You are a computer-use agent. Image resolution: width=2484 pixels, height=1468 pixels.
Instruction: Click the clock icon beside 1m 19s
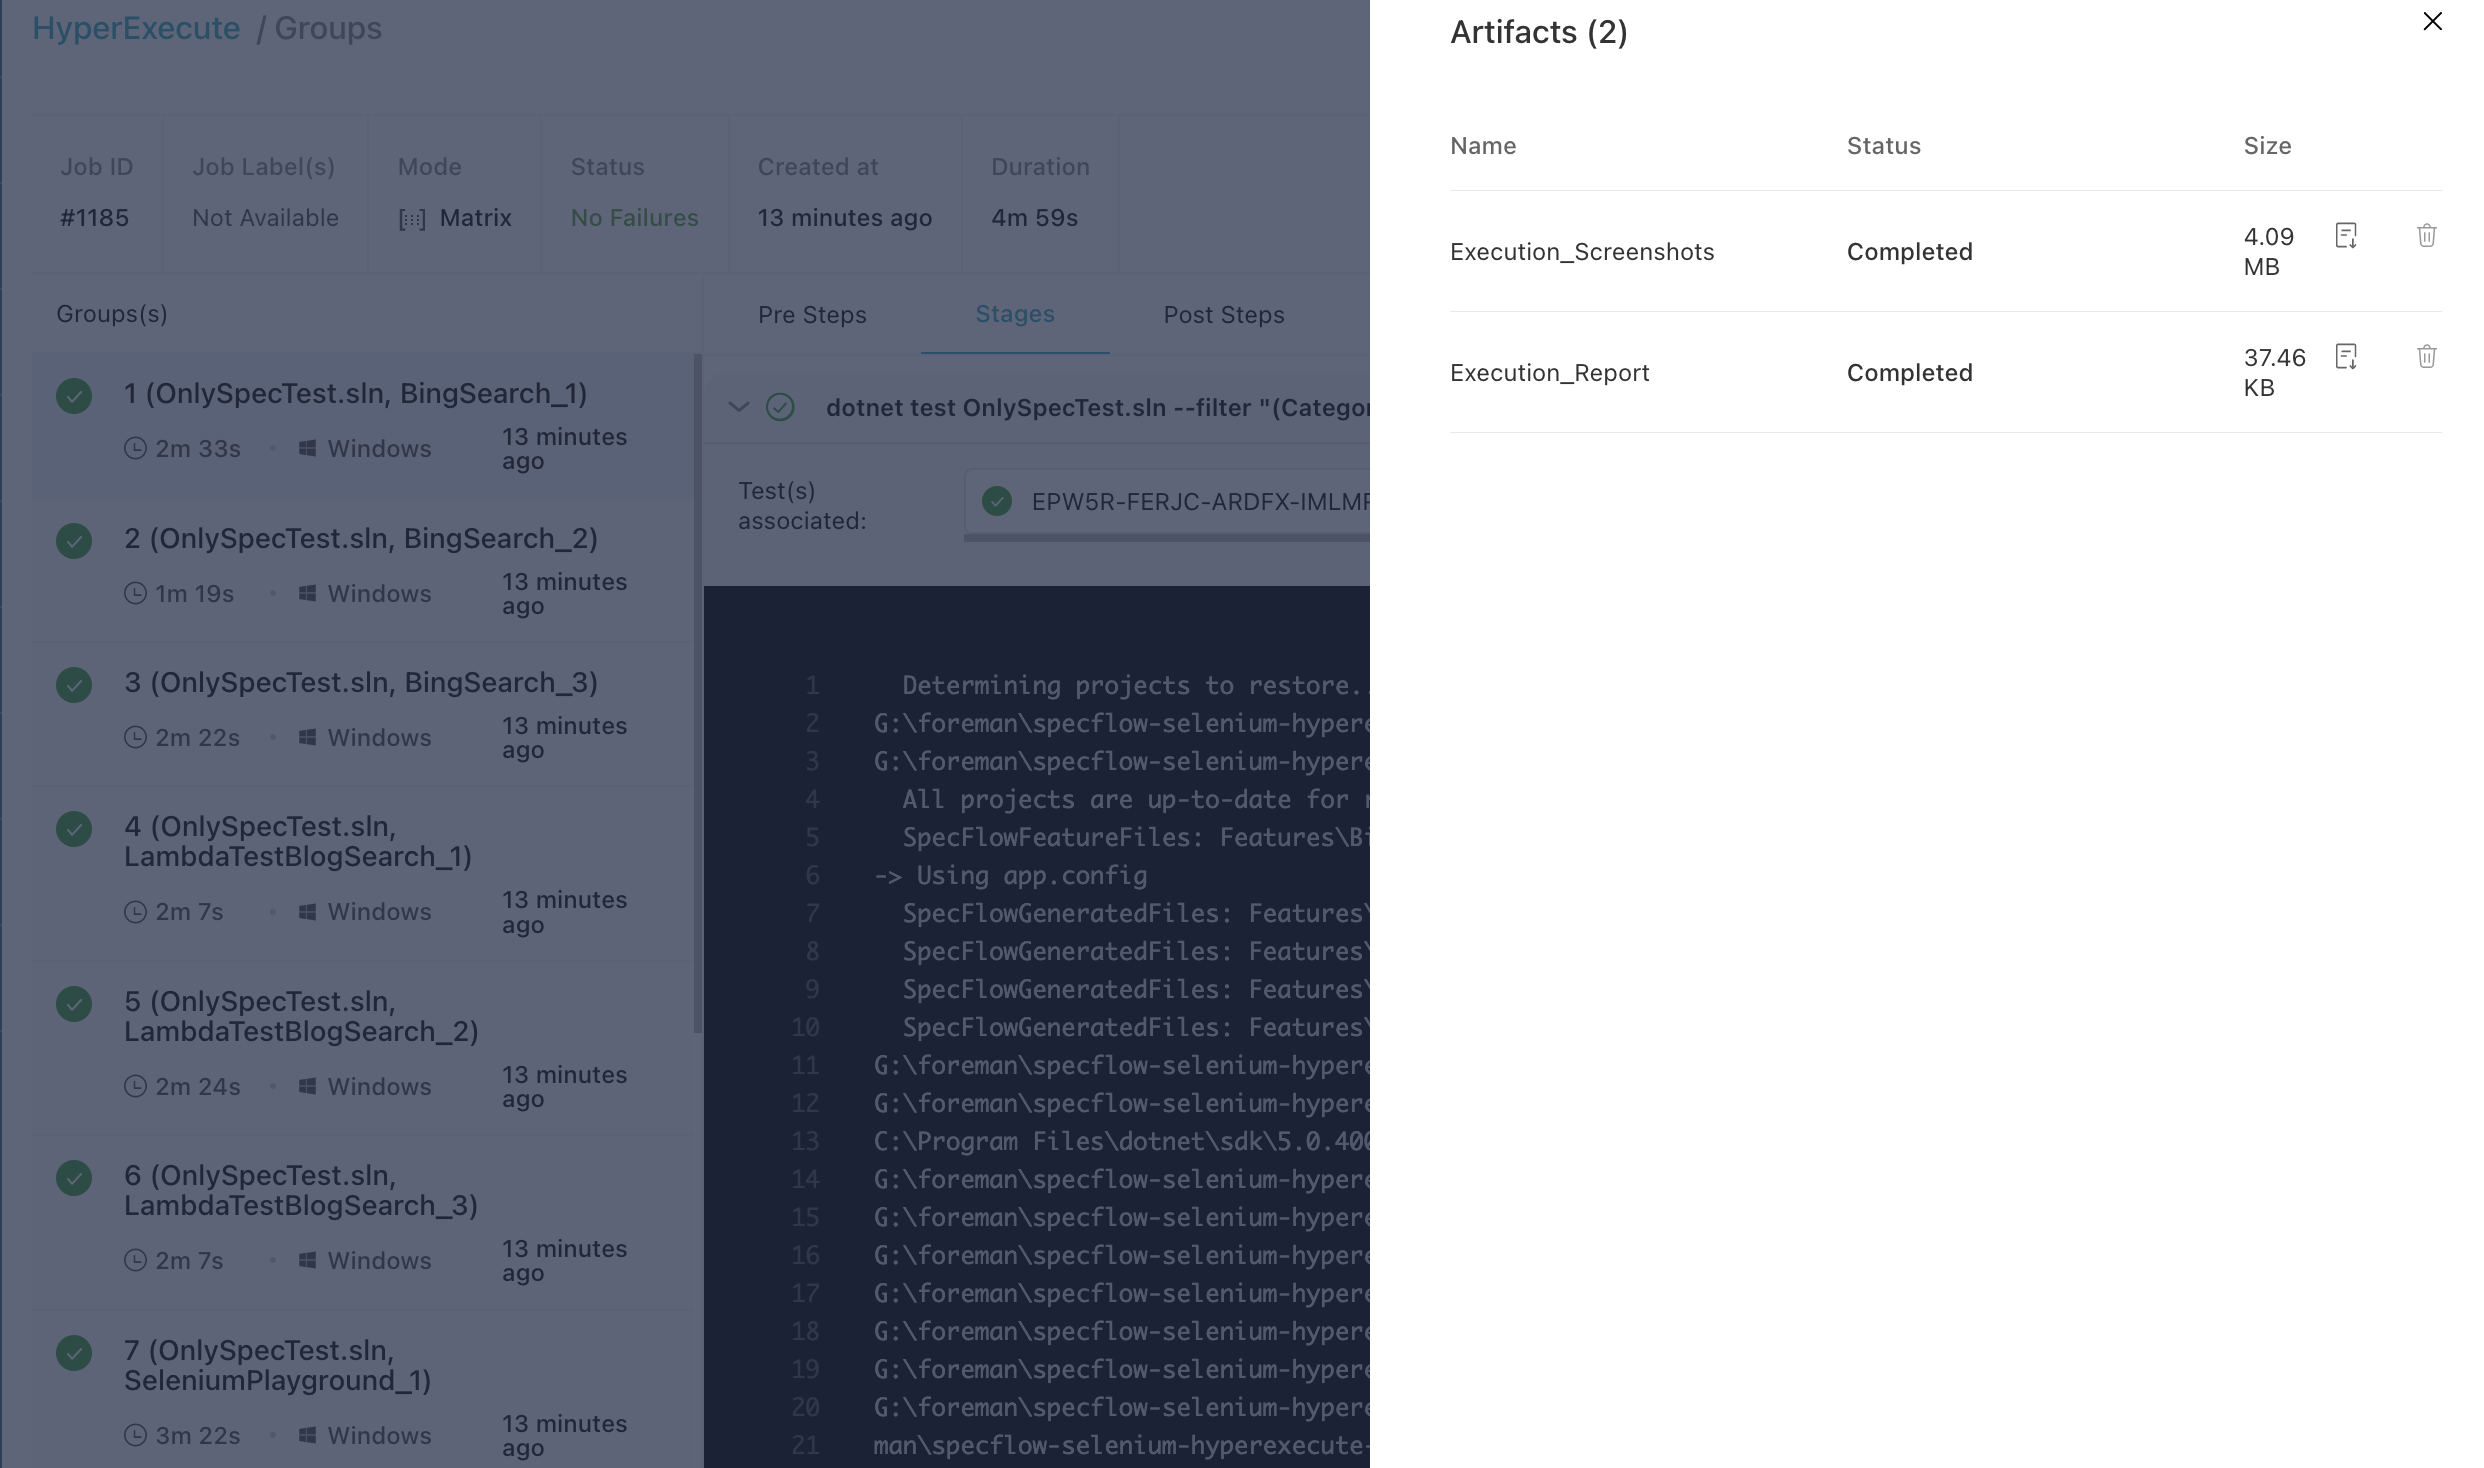[x=135, y=593]
